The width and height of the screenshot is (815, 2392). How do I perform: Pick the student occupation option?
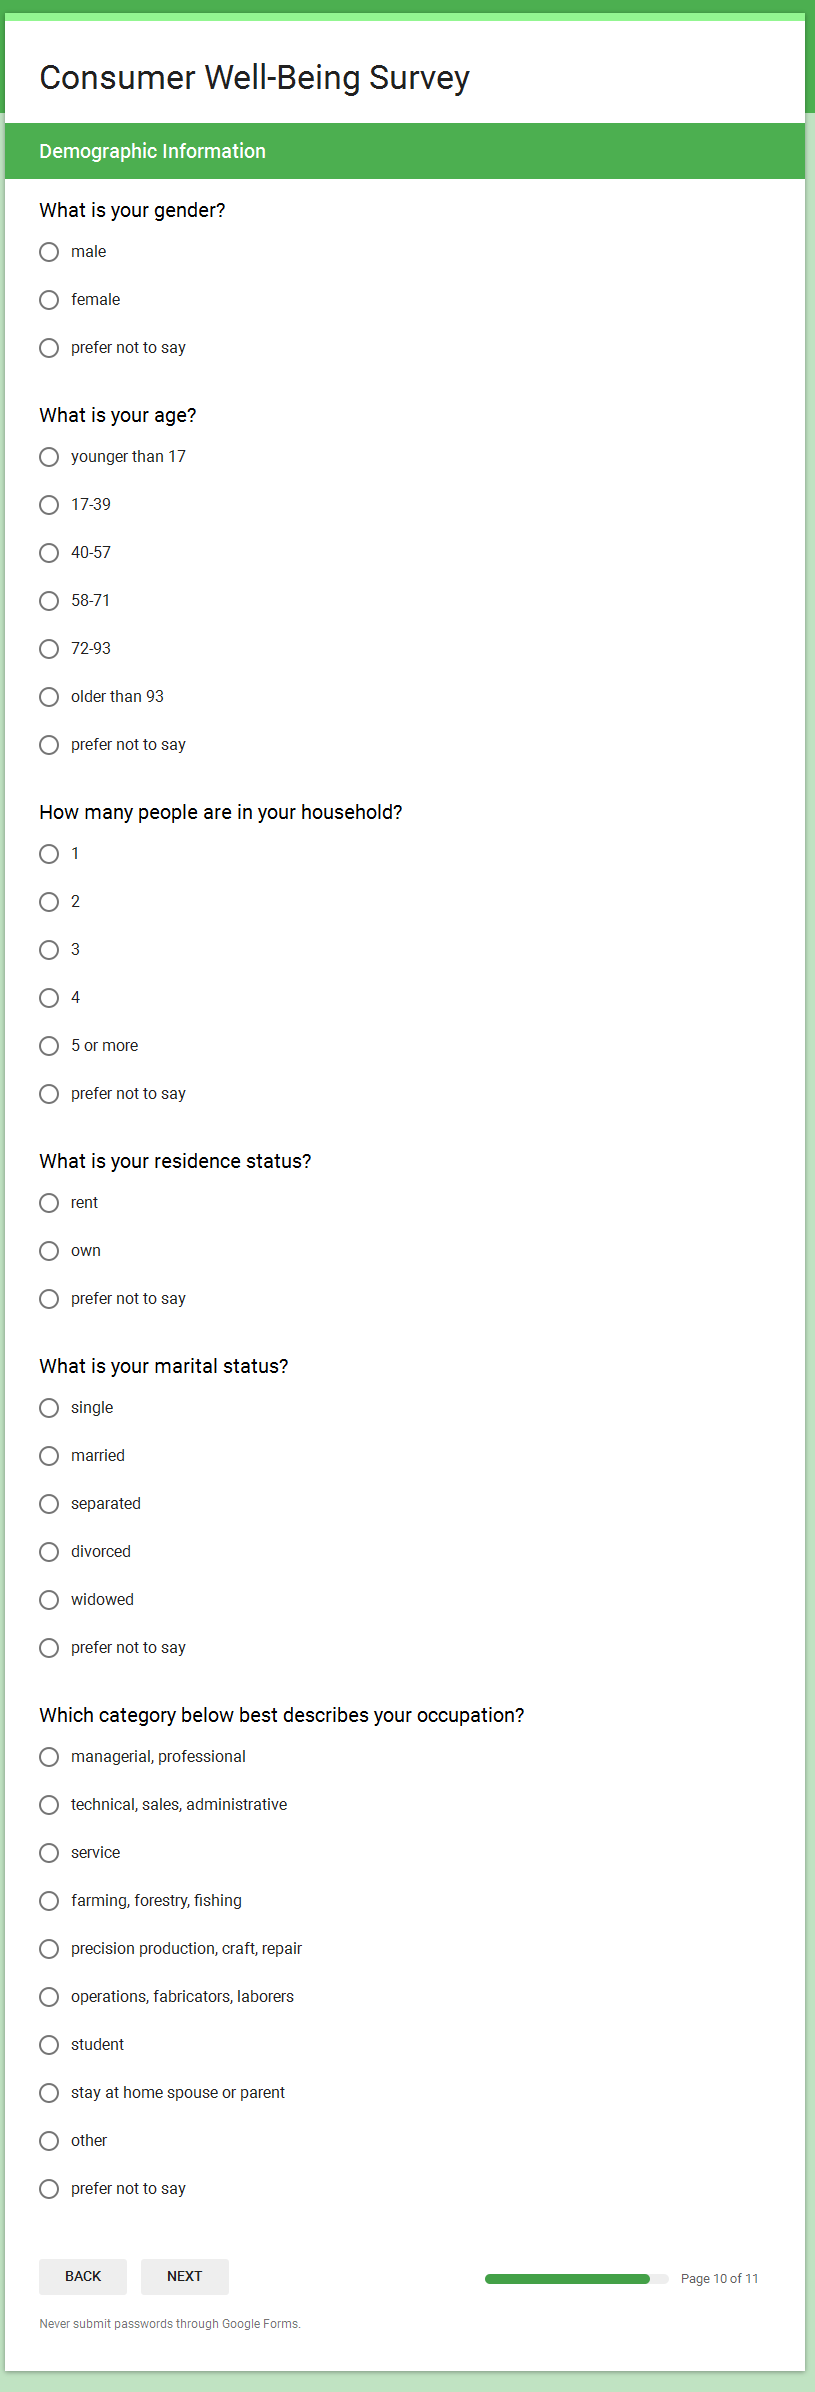tap(49, 2045)
